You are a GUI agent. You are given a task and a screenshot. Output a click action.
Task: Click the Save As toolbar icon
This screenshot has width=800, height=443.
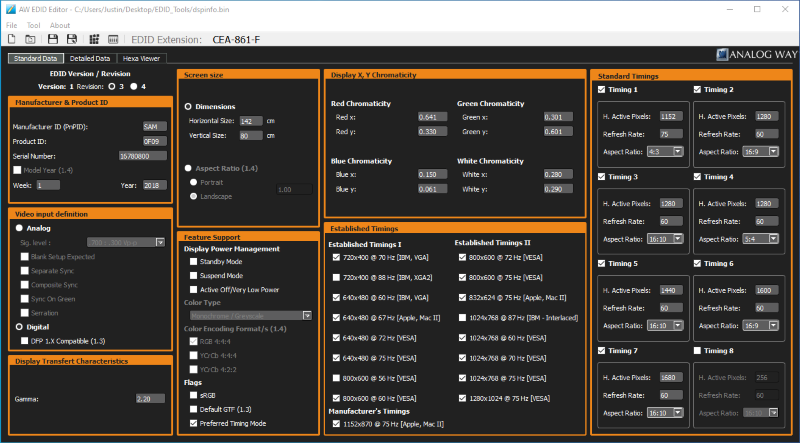(x=73, y=39)
